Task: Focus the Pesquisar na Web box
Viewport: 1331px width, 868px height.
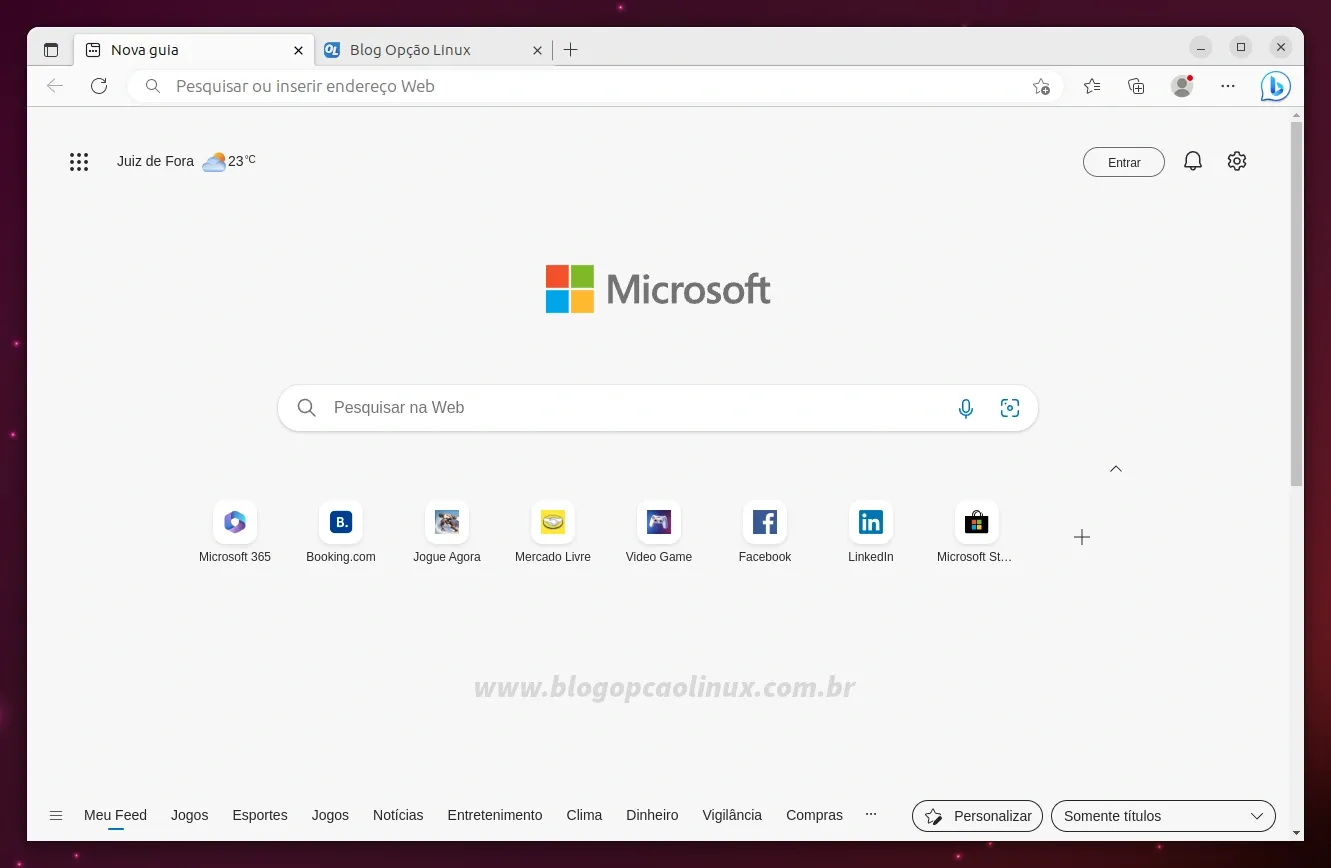Action: [658, 408]
